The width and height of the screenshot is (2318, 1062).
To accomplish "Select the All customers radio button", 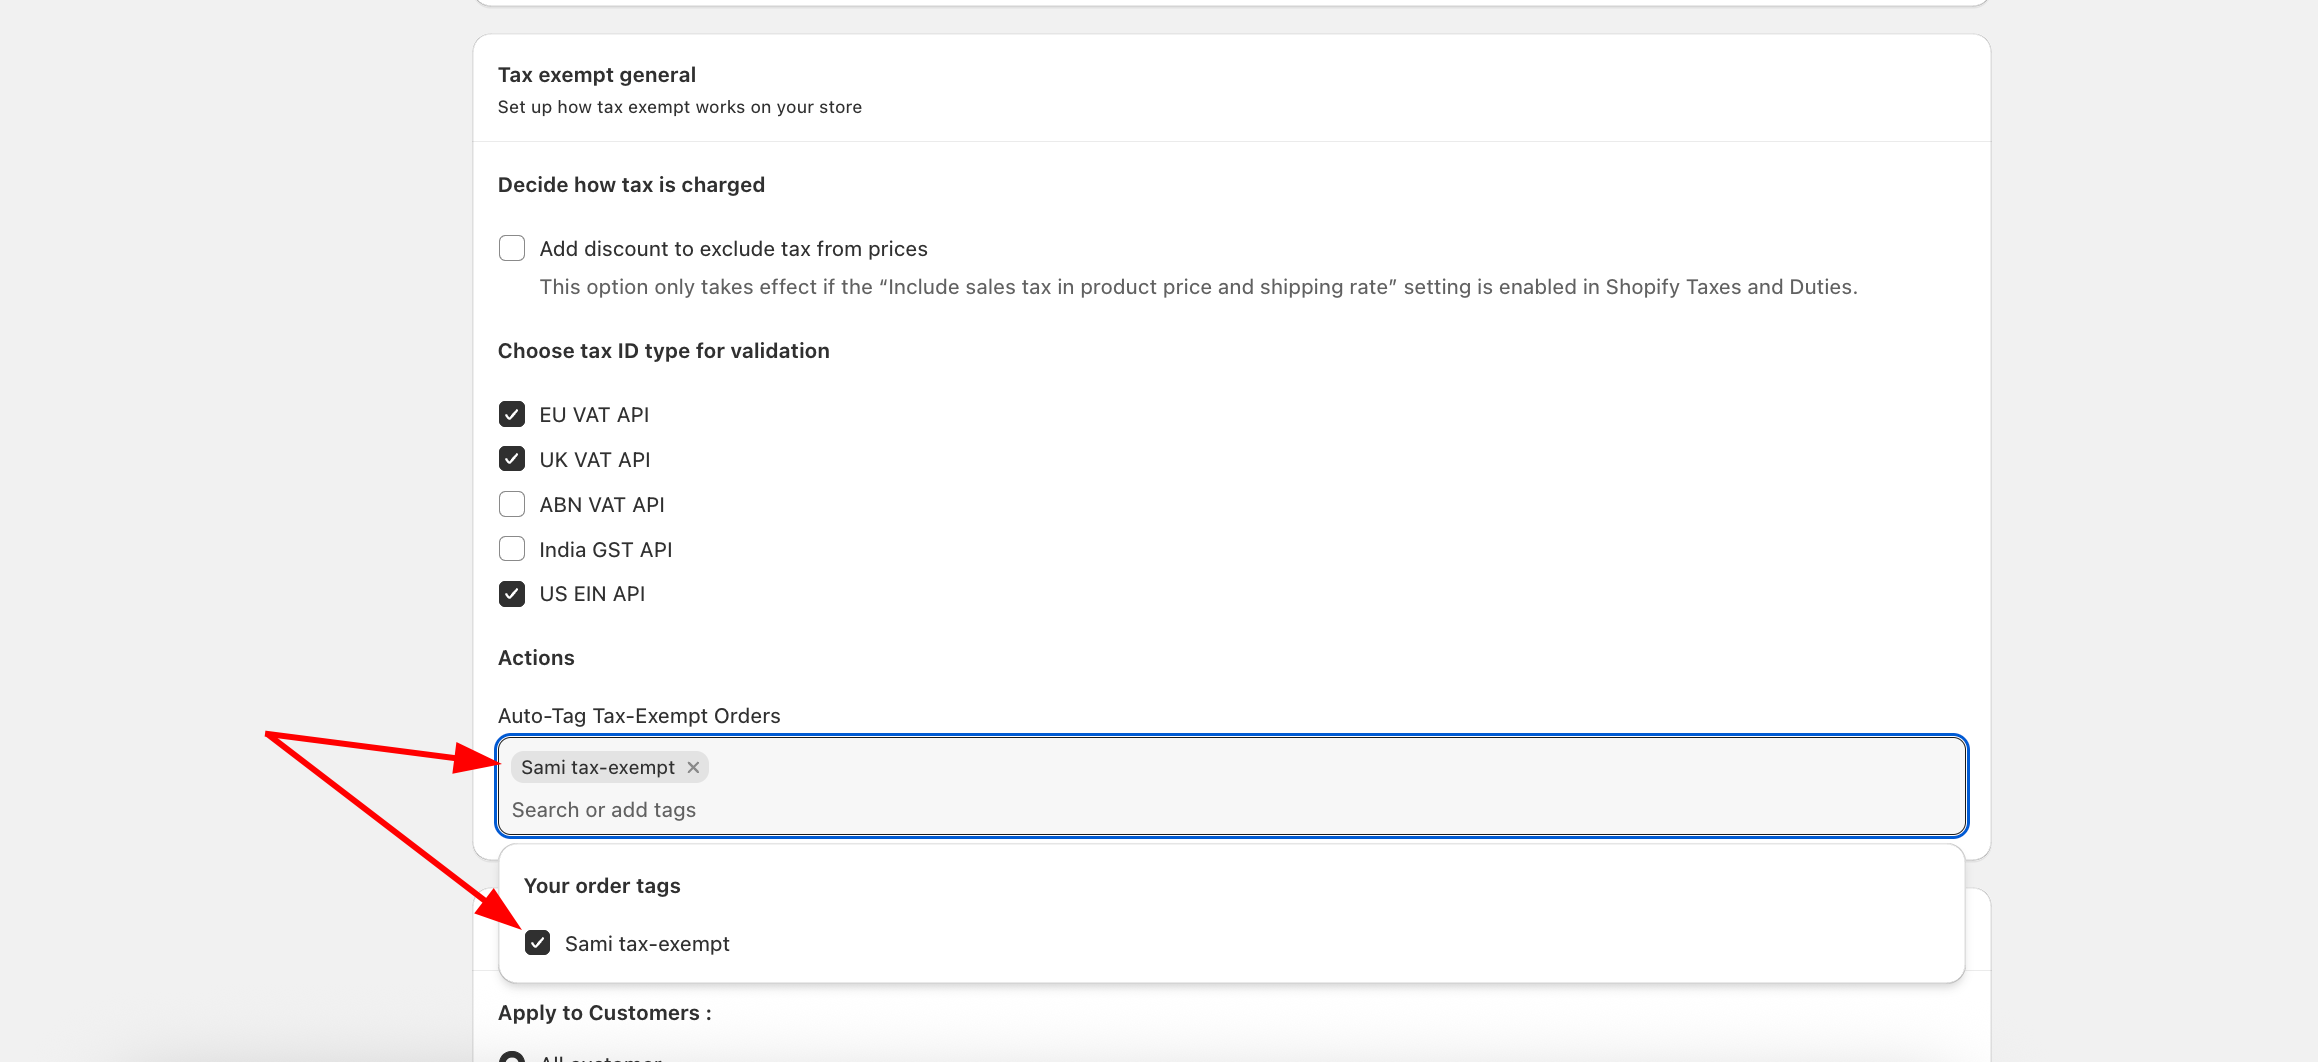I will (512, 1058).
